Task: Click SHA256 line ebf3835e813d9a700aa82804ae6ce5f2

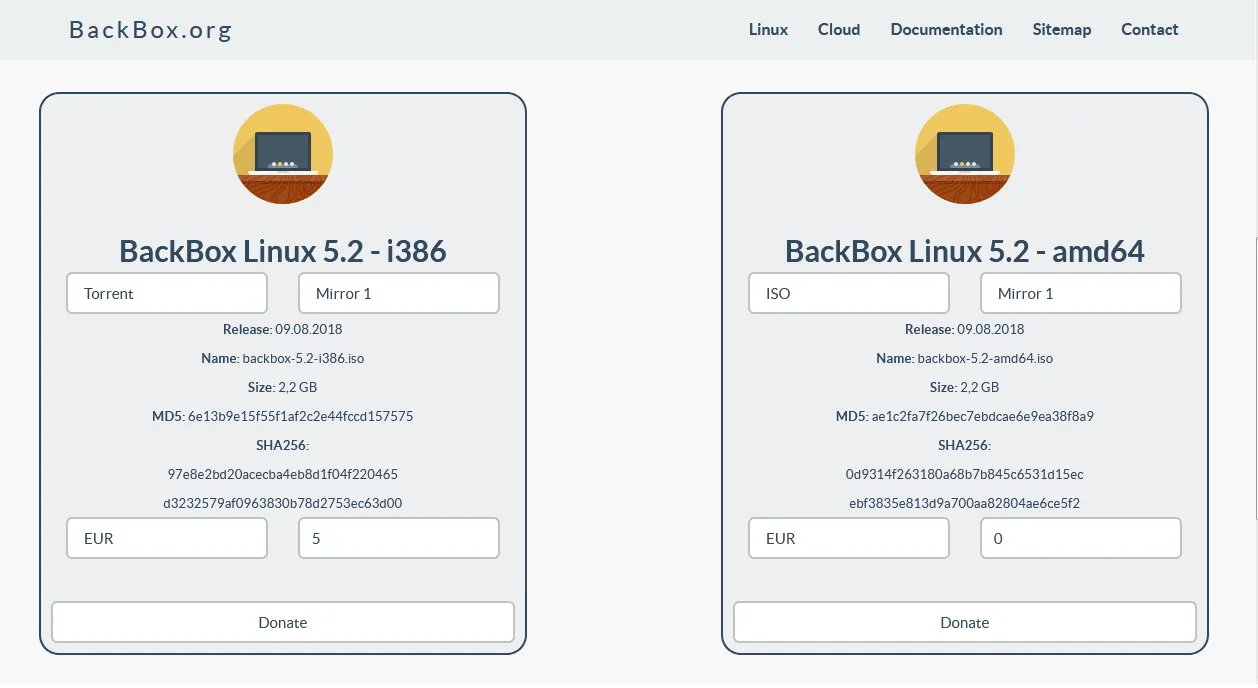Action: (965, 503)
